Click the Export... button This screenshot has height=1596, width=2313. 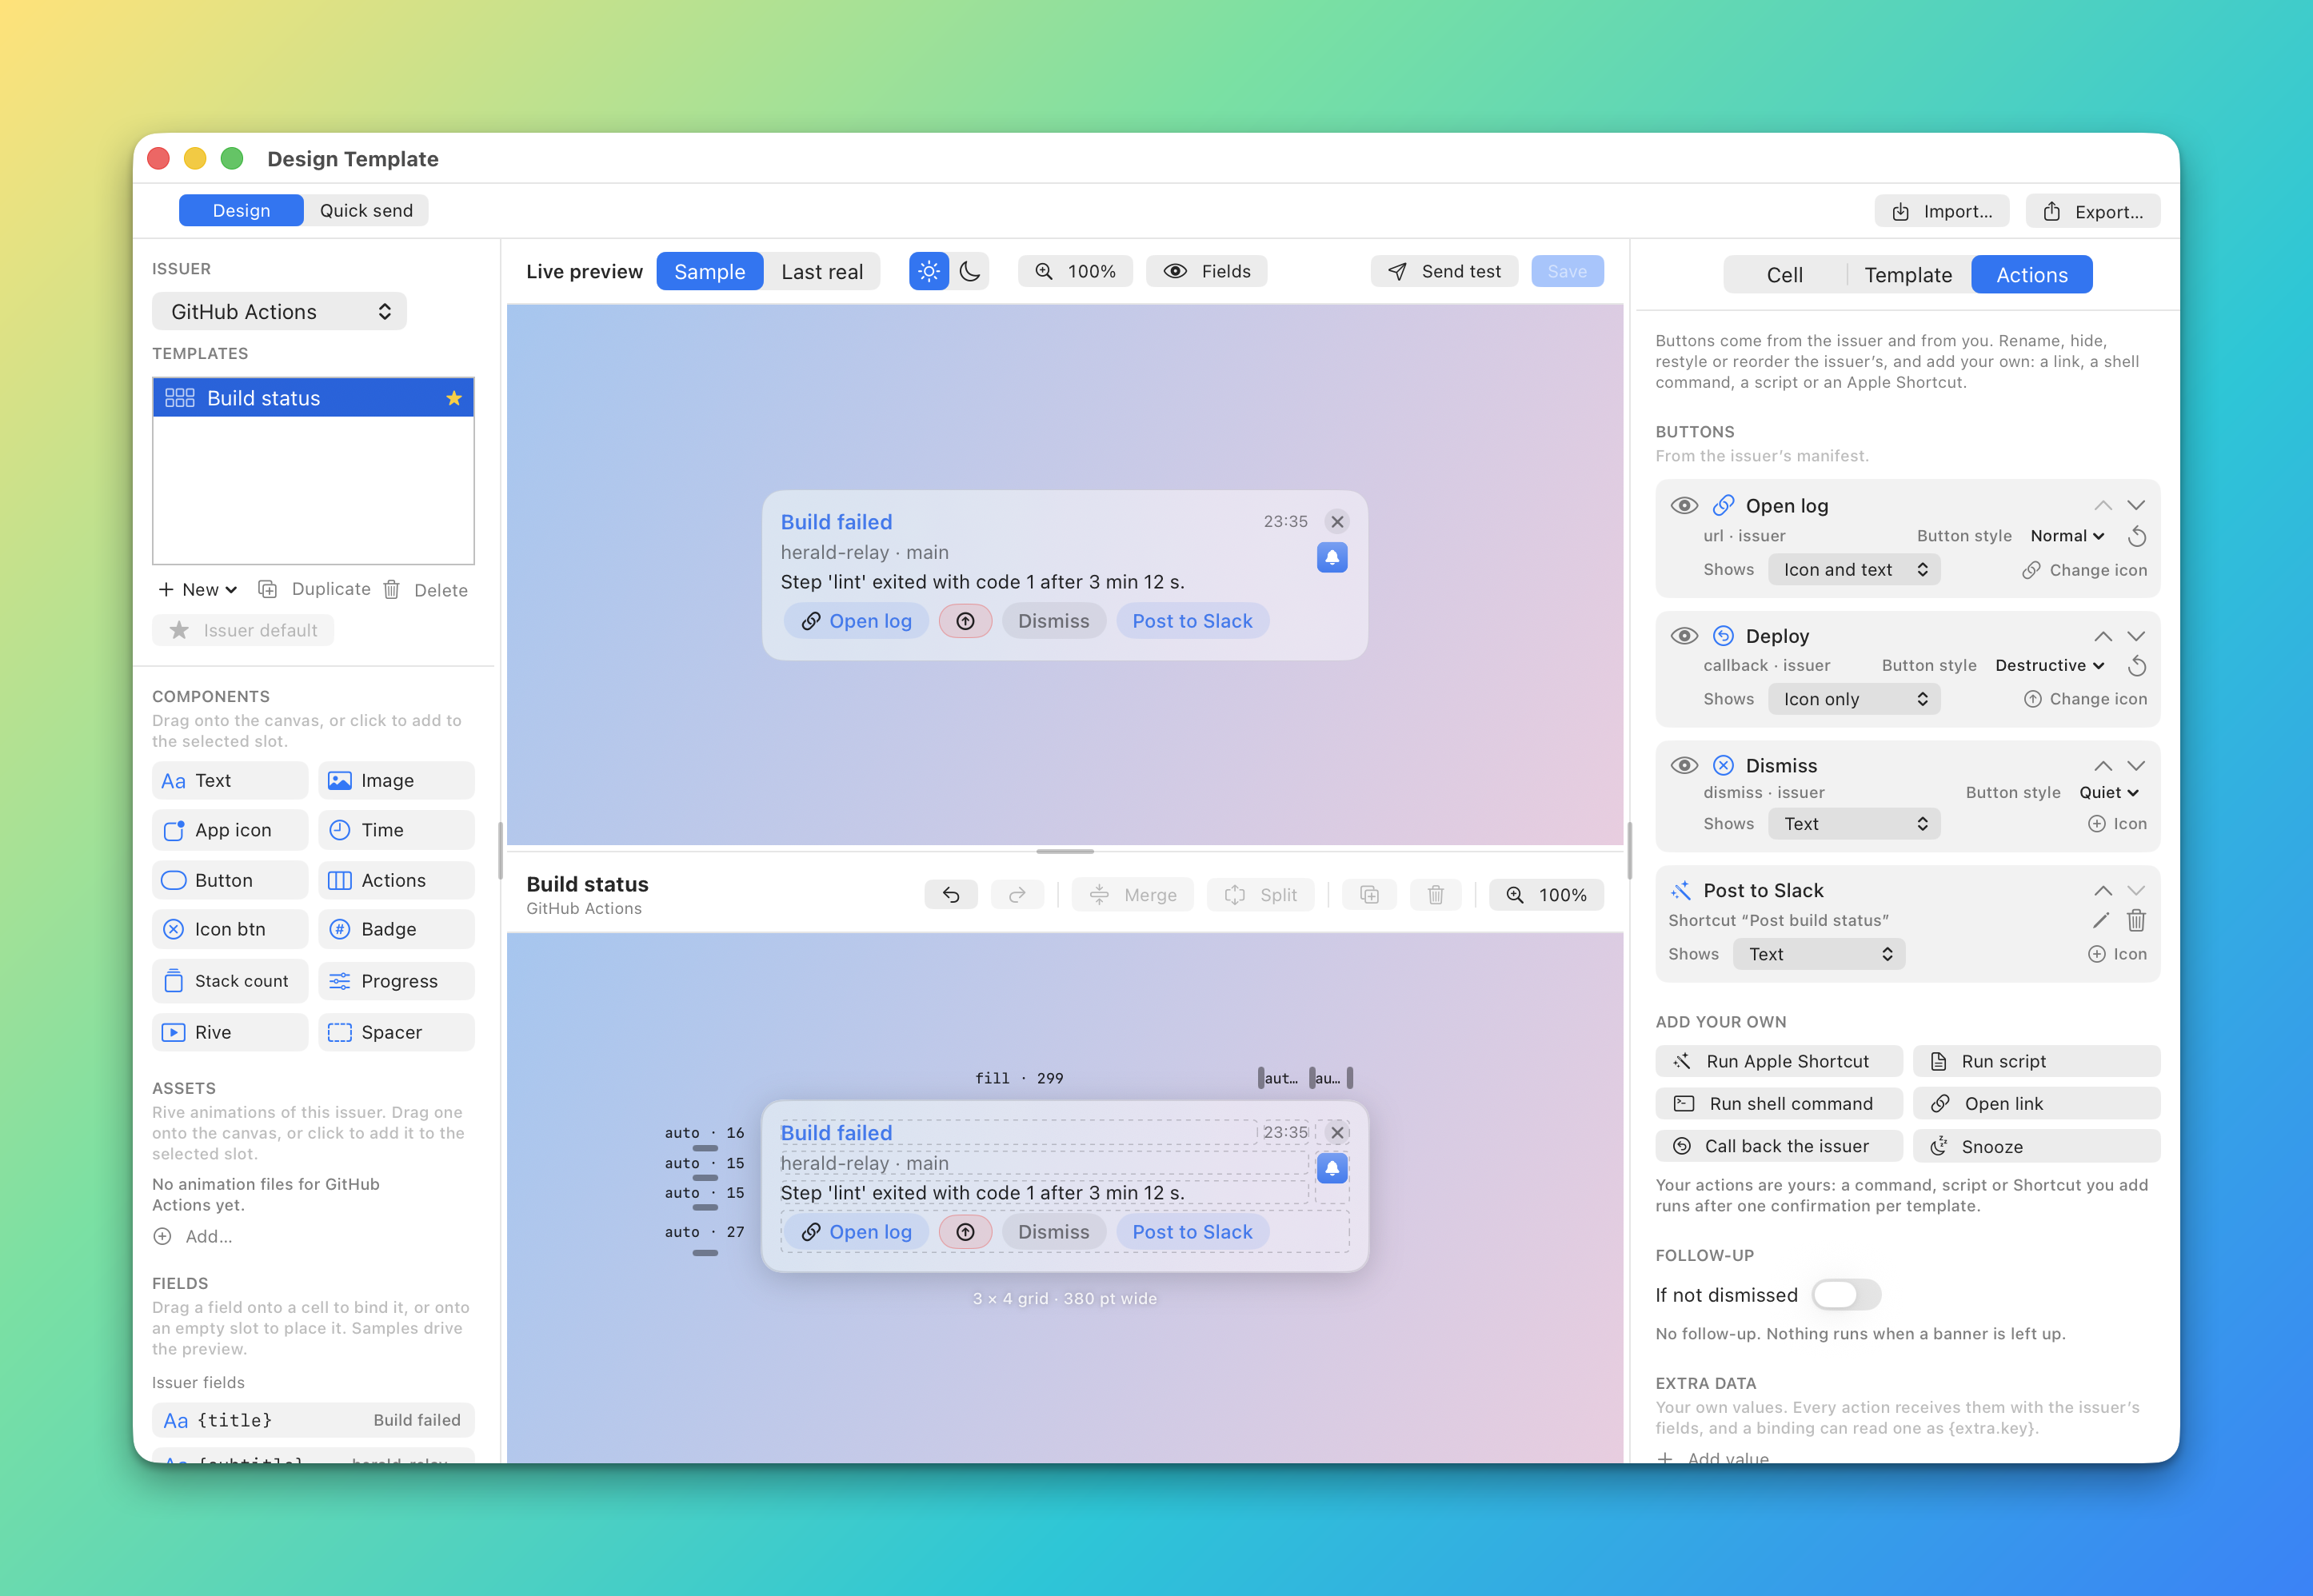point(2093,211)
